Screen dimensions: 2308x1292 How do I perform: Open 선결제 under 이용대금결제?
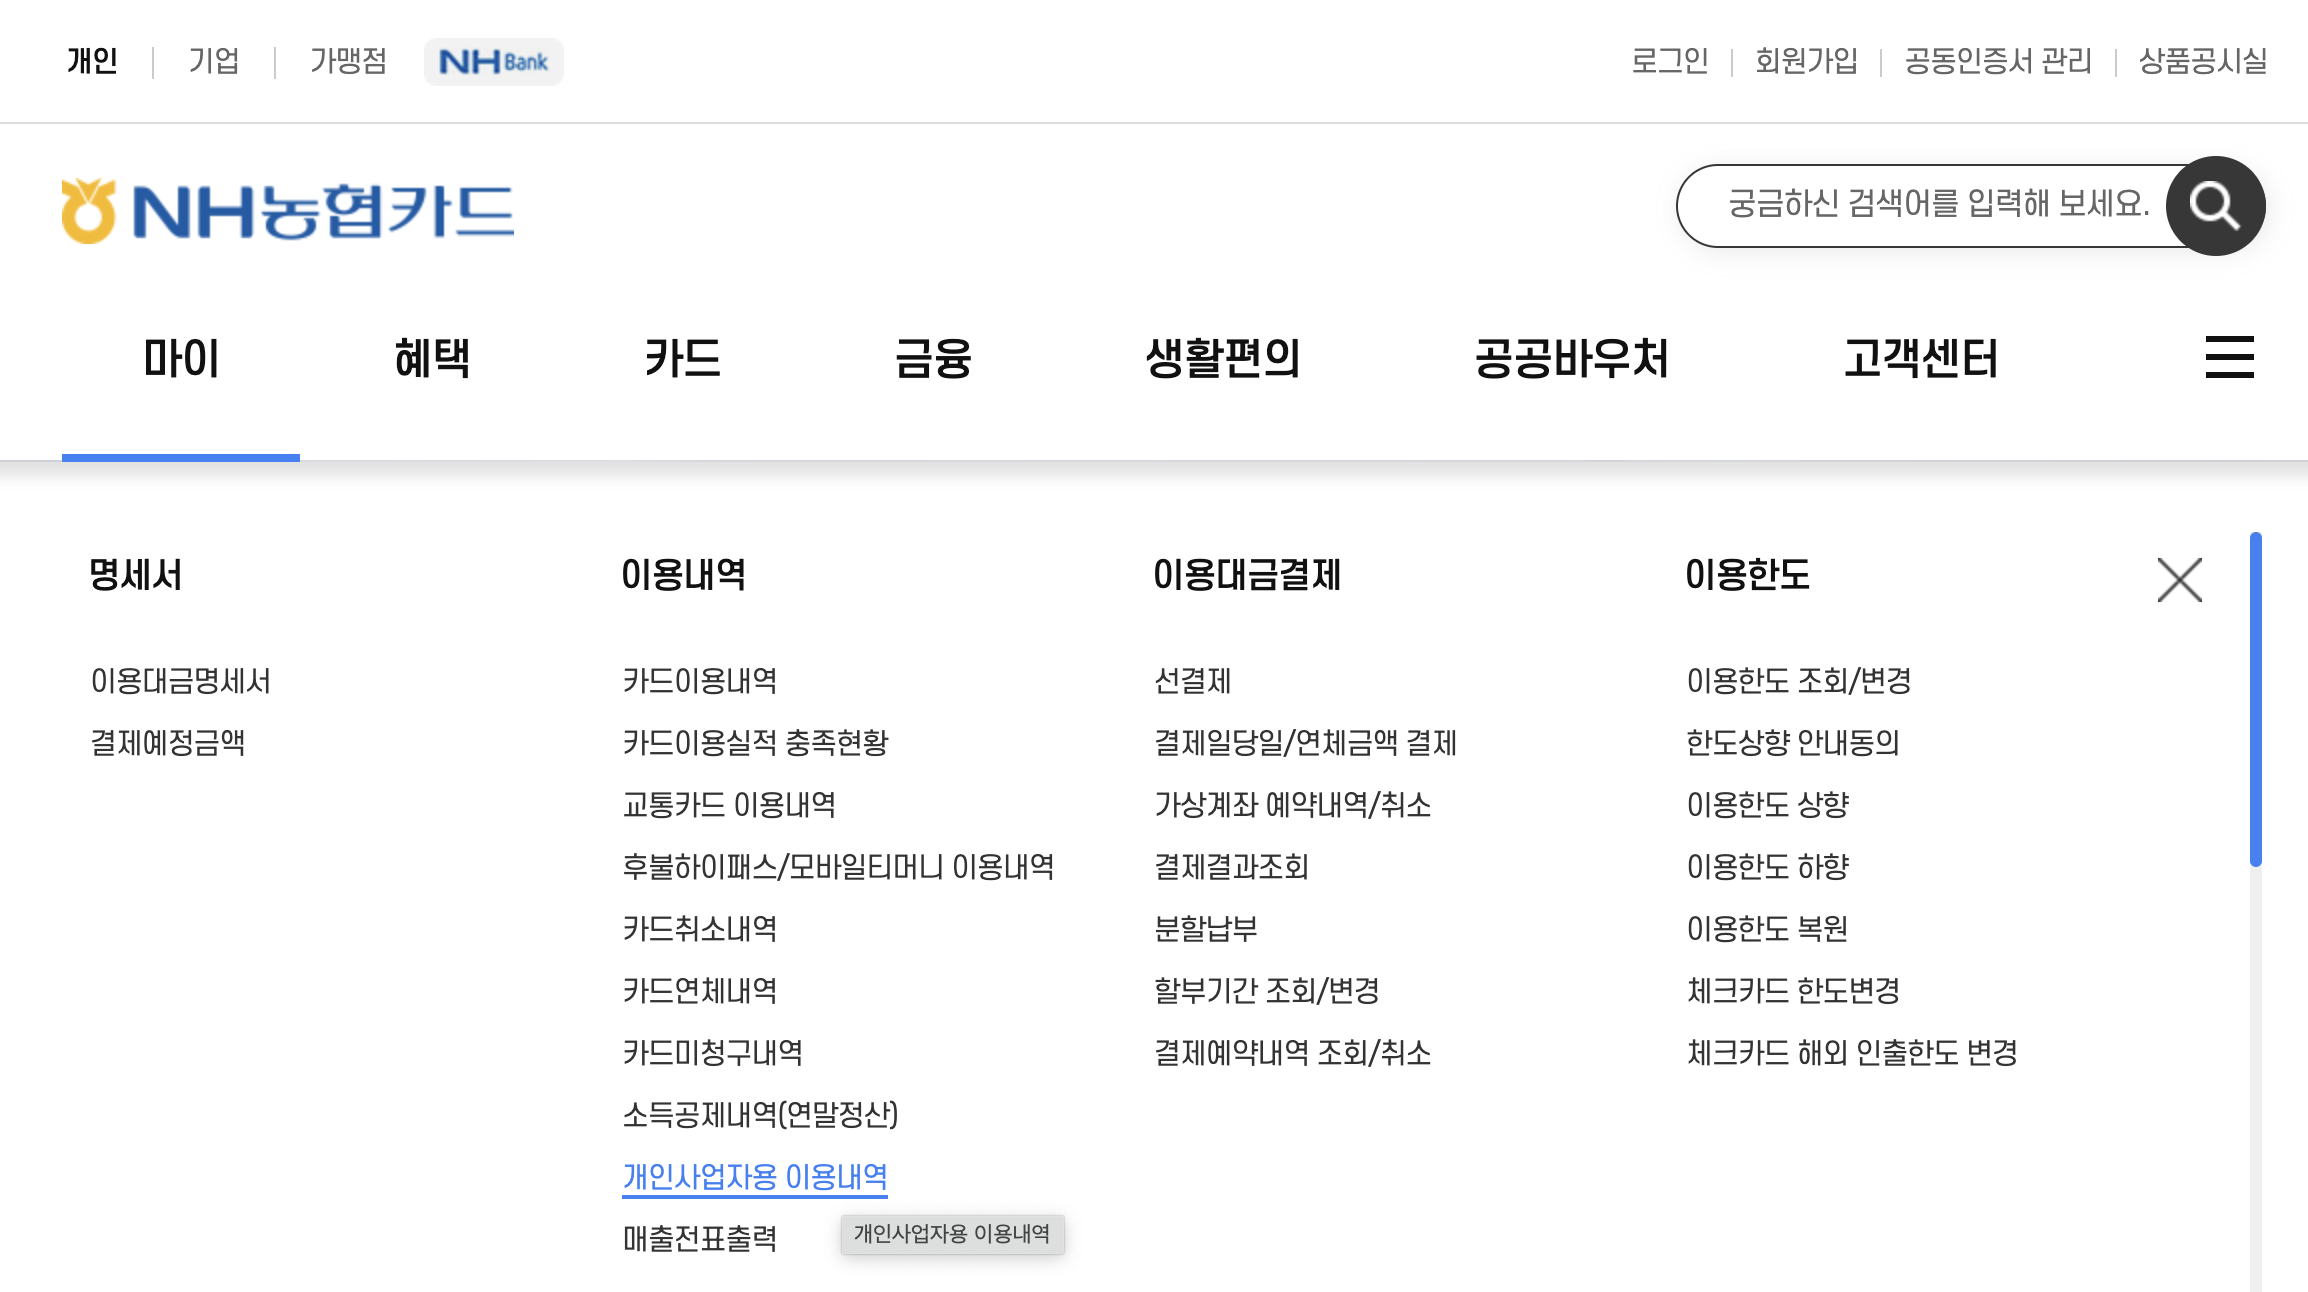(x=1192, y=681)
